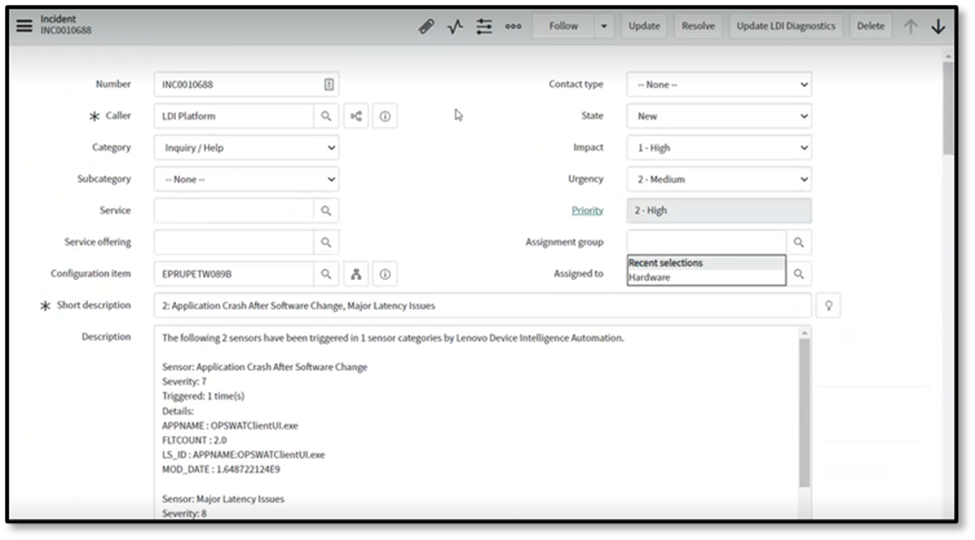Click the paperclip attachments icon
This screenshot has height=540, width=975.
pyautogui.click(x=426, y=26)
